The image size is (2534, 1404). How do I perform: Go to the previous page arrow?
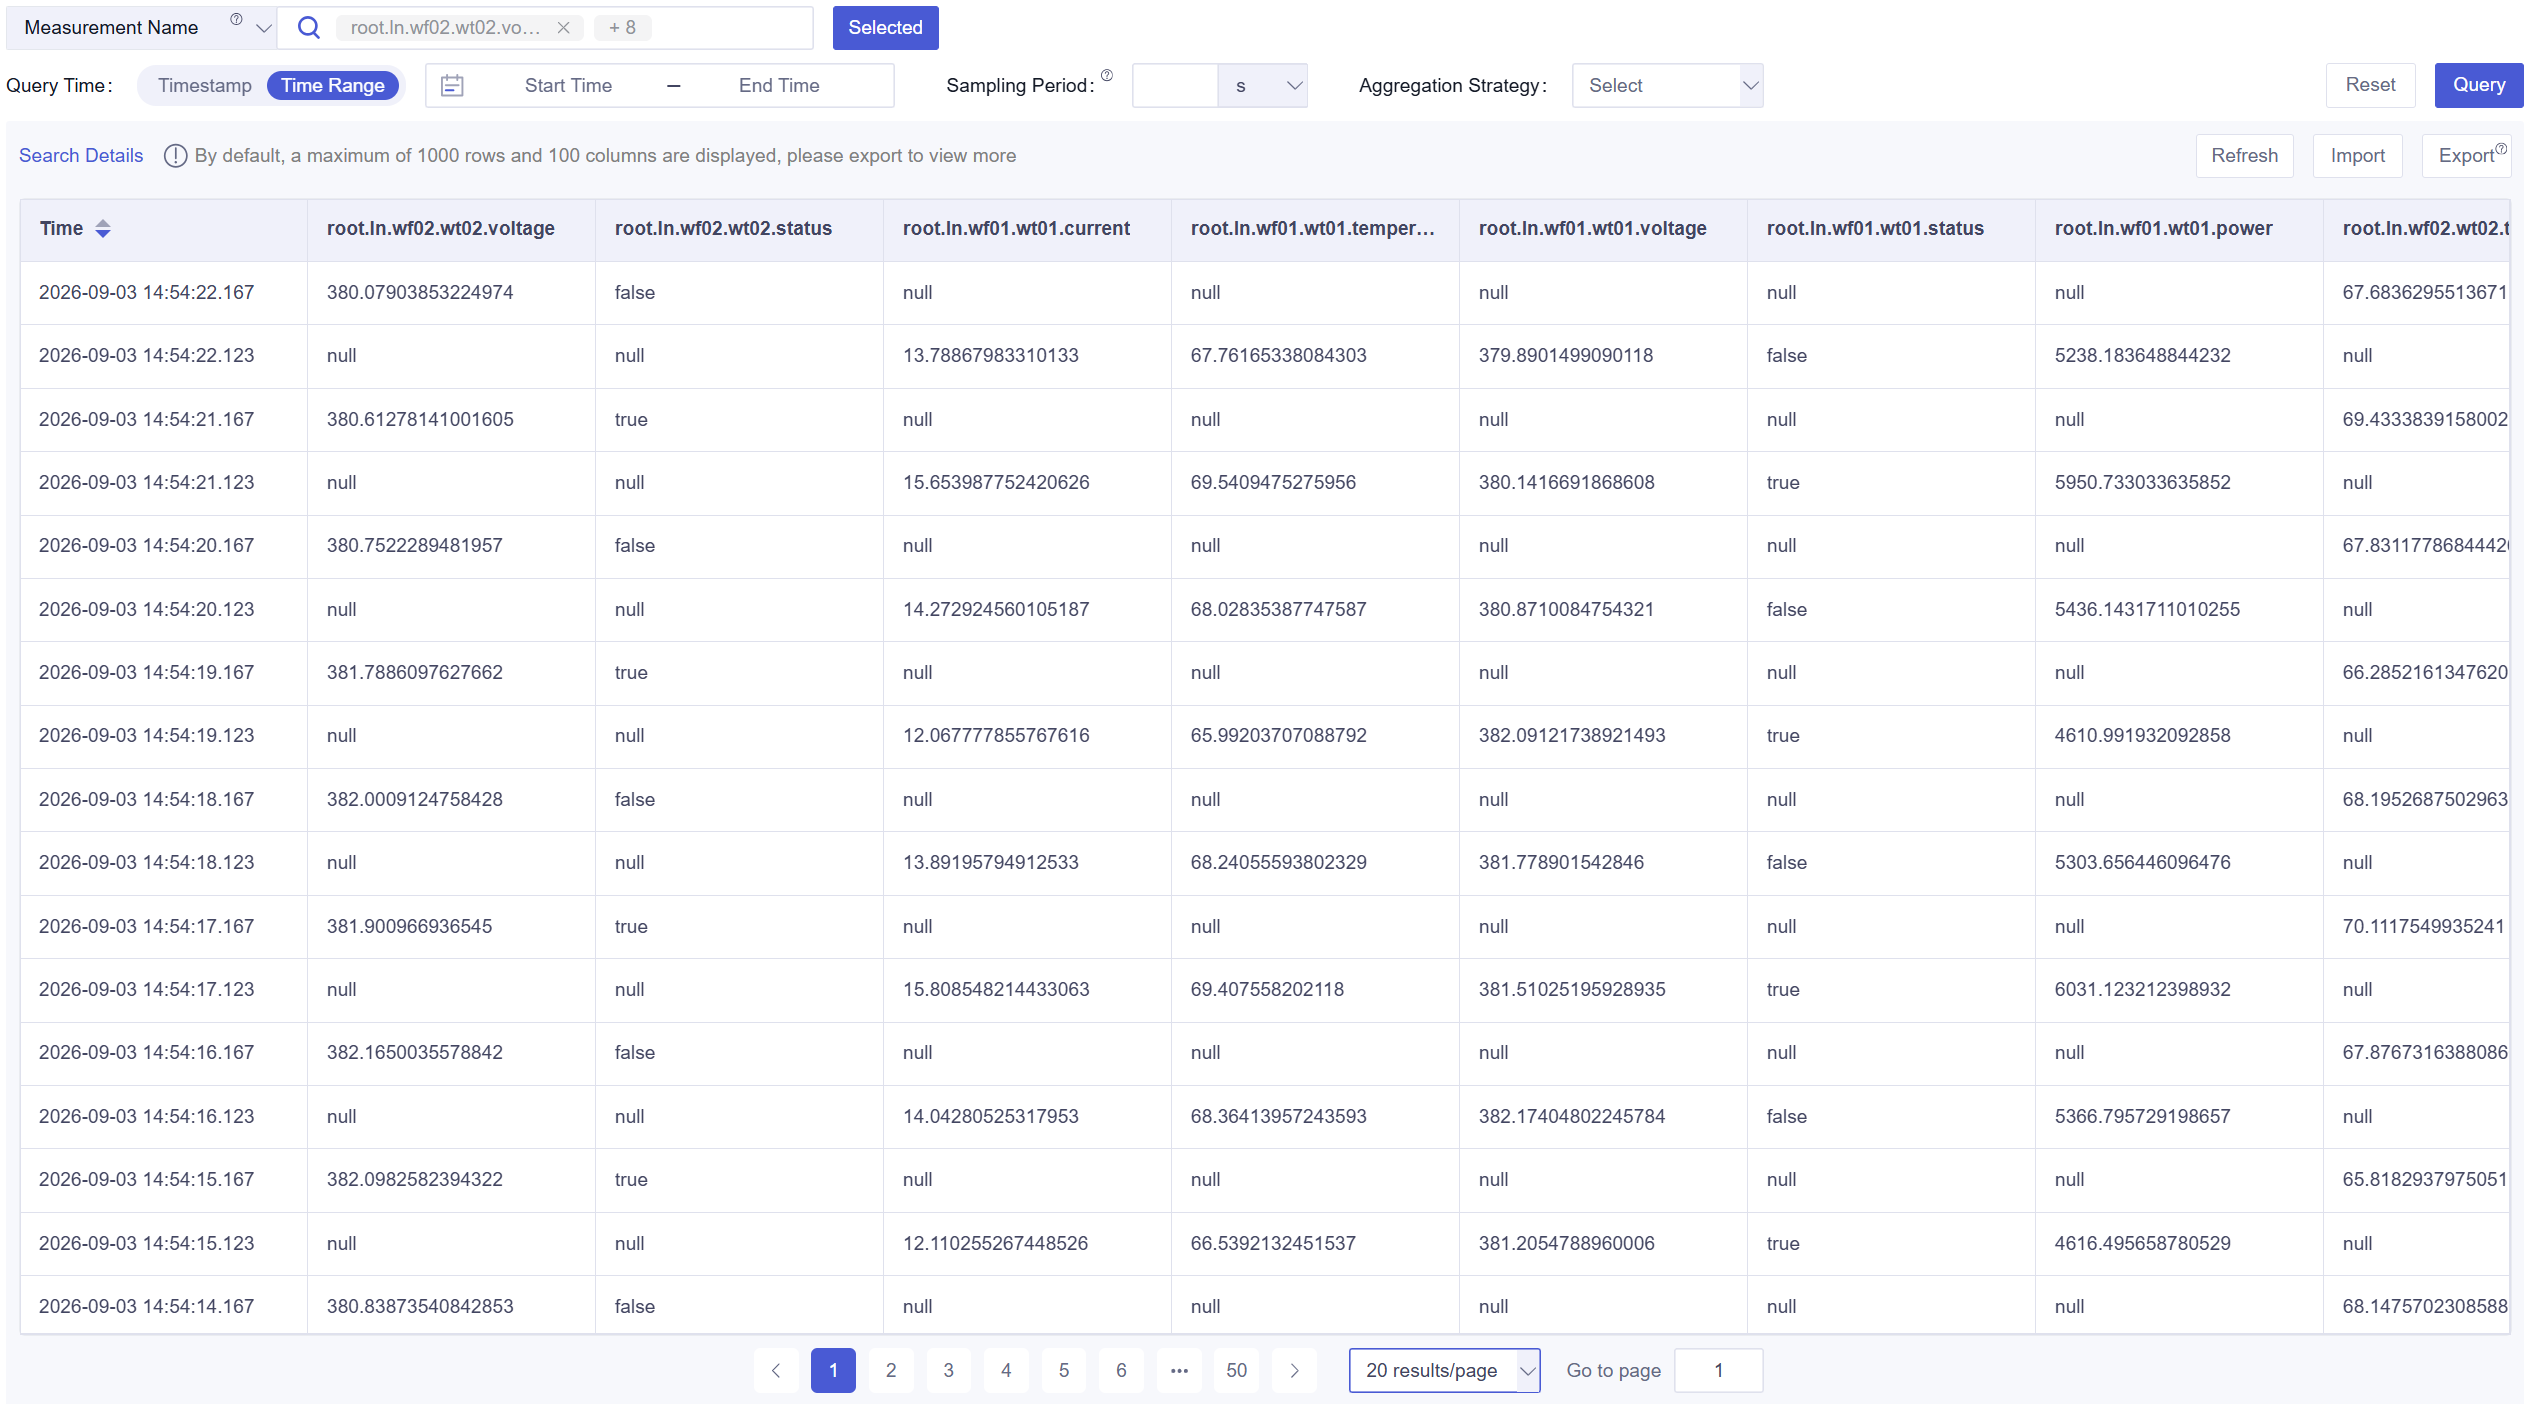tap(776, 1371)
